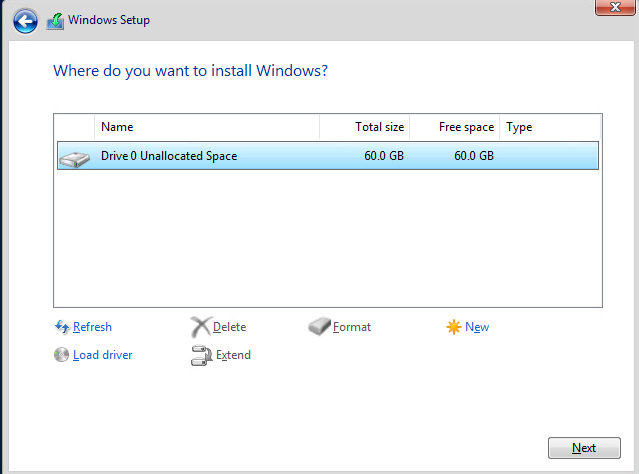Click the 60.0 GB total size value
Image resolution: width=639 pixels, height=474 pixels.
click(384, 156)
